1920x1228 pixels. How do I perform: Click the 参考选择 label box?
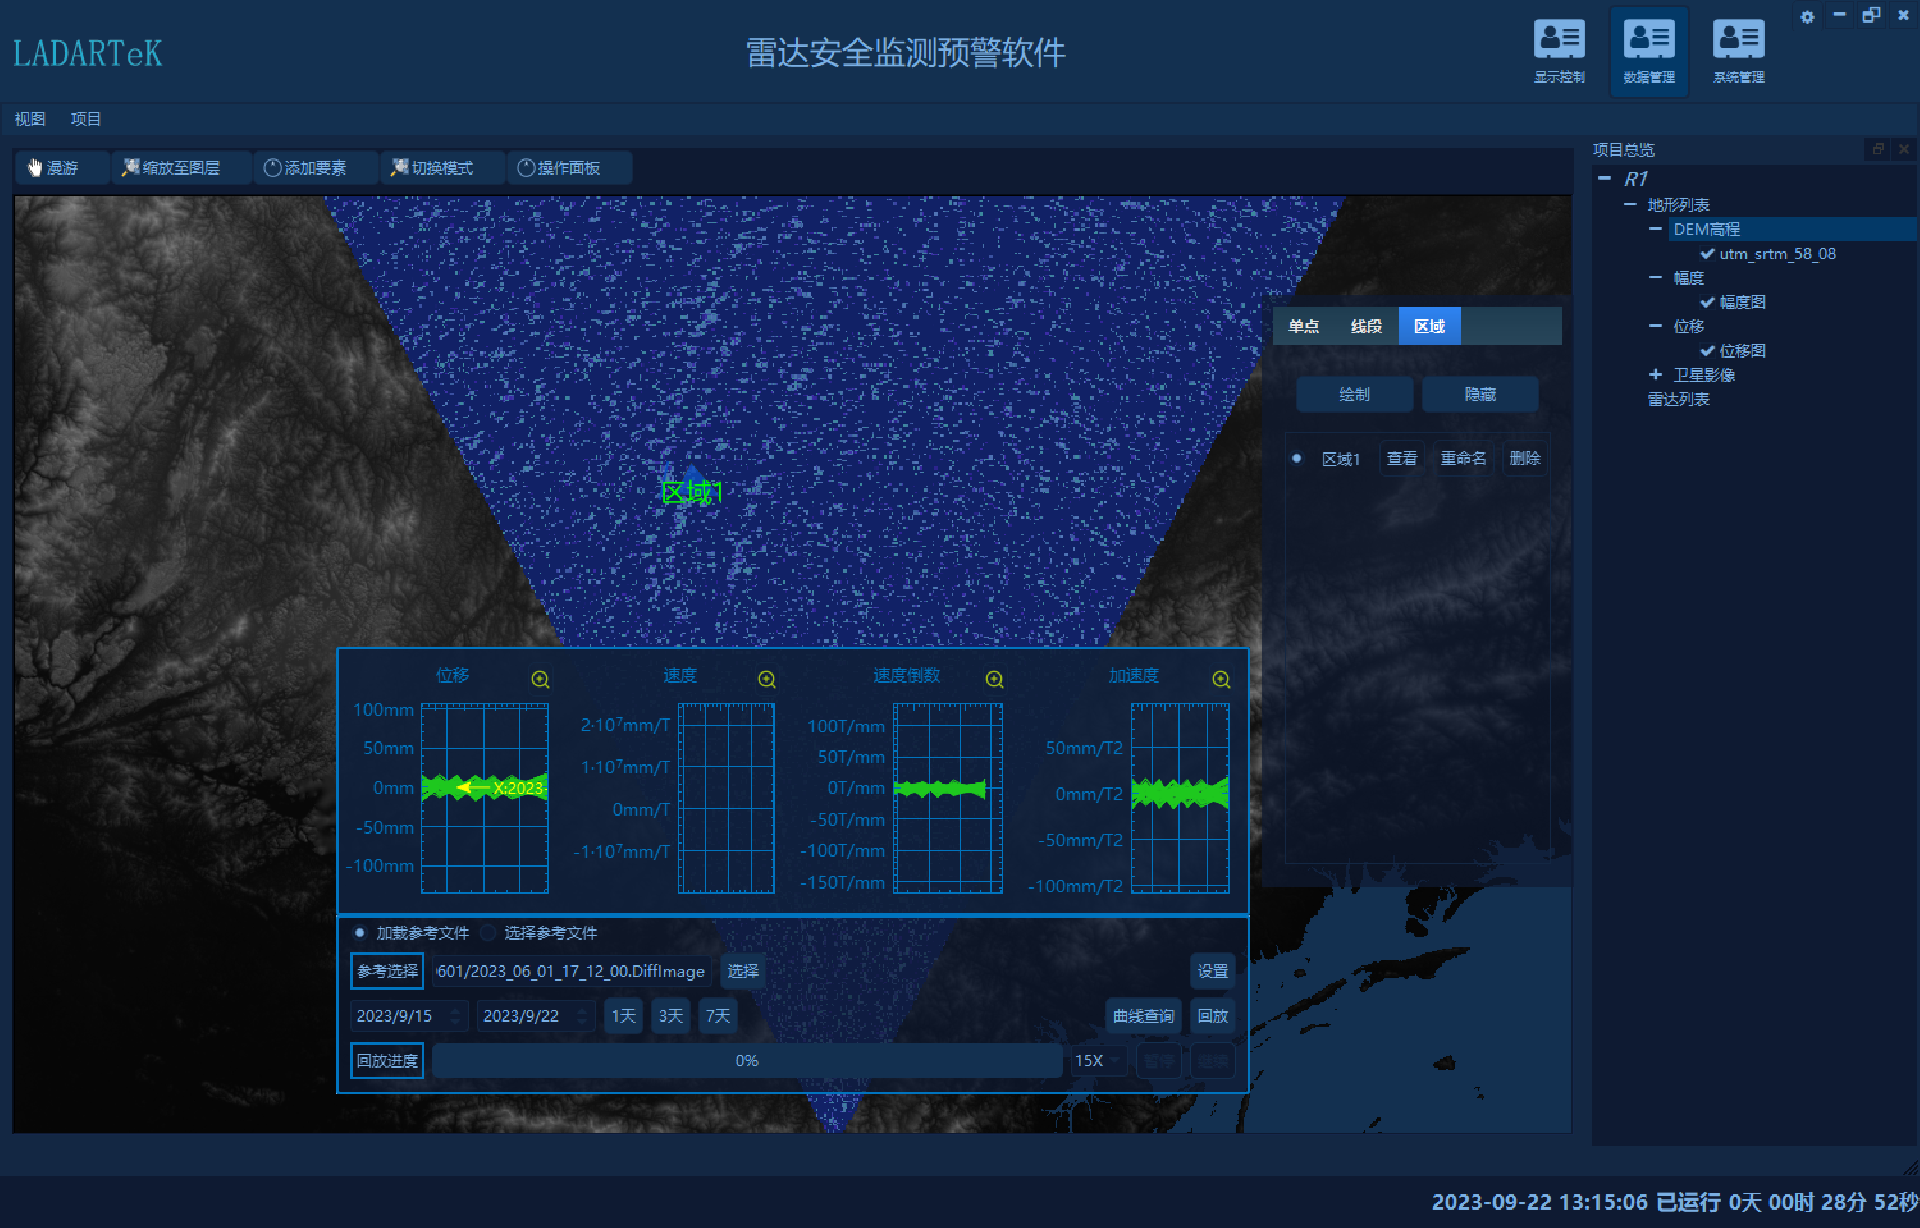pyautogui.click(x=387, y=971)
